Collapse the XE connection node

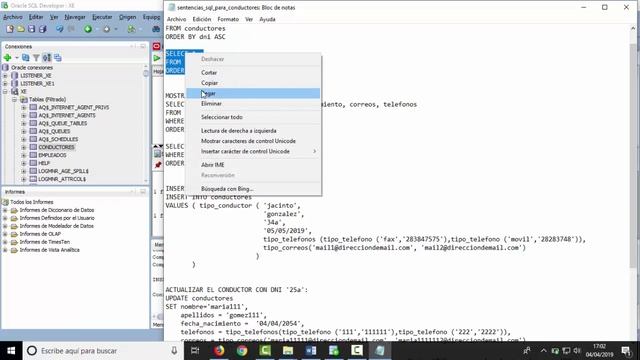point(5,91)
